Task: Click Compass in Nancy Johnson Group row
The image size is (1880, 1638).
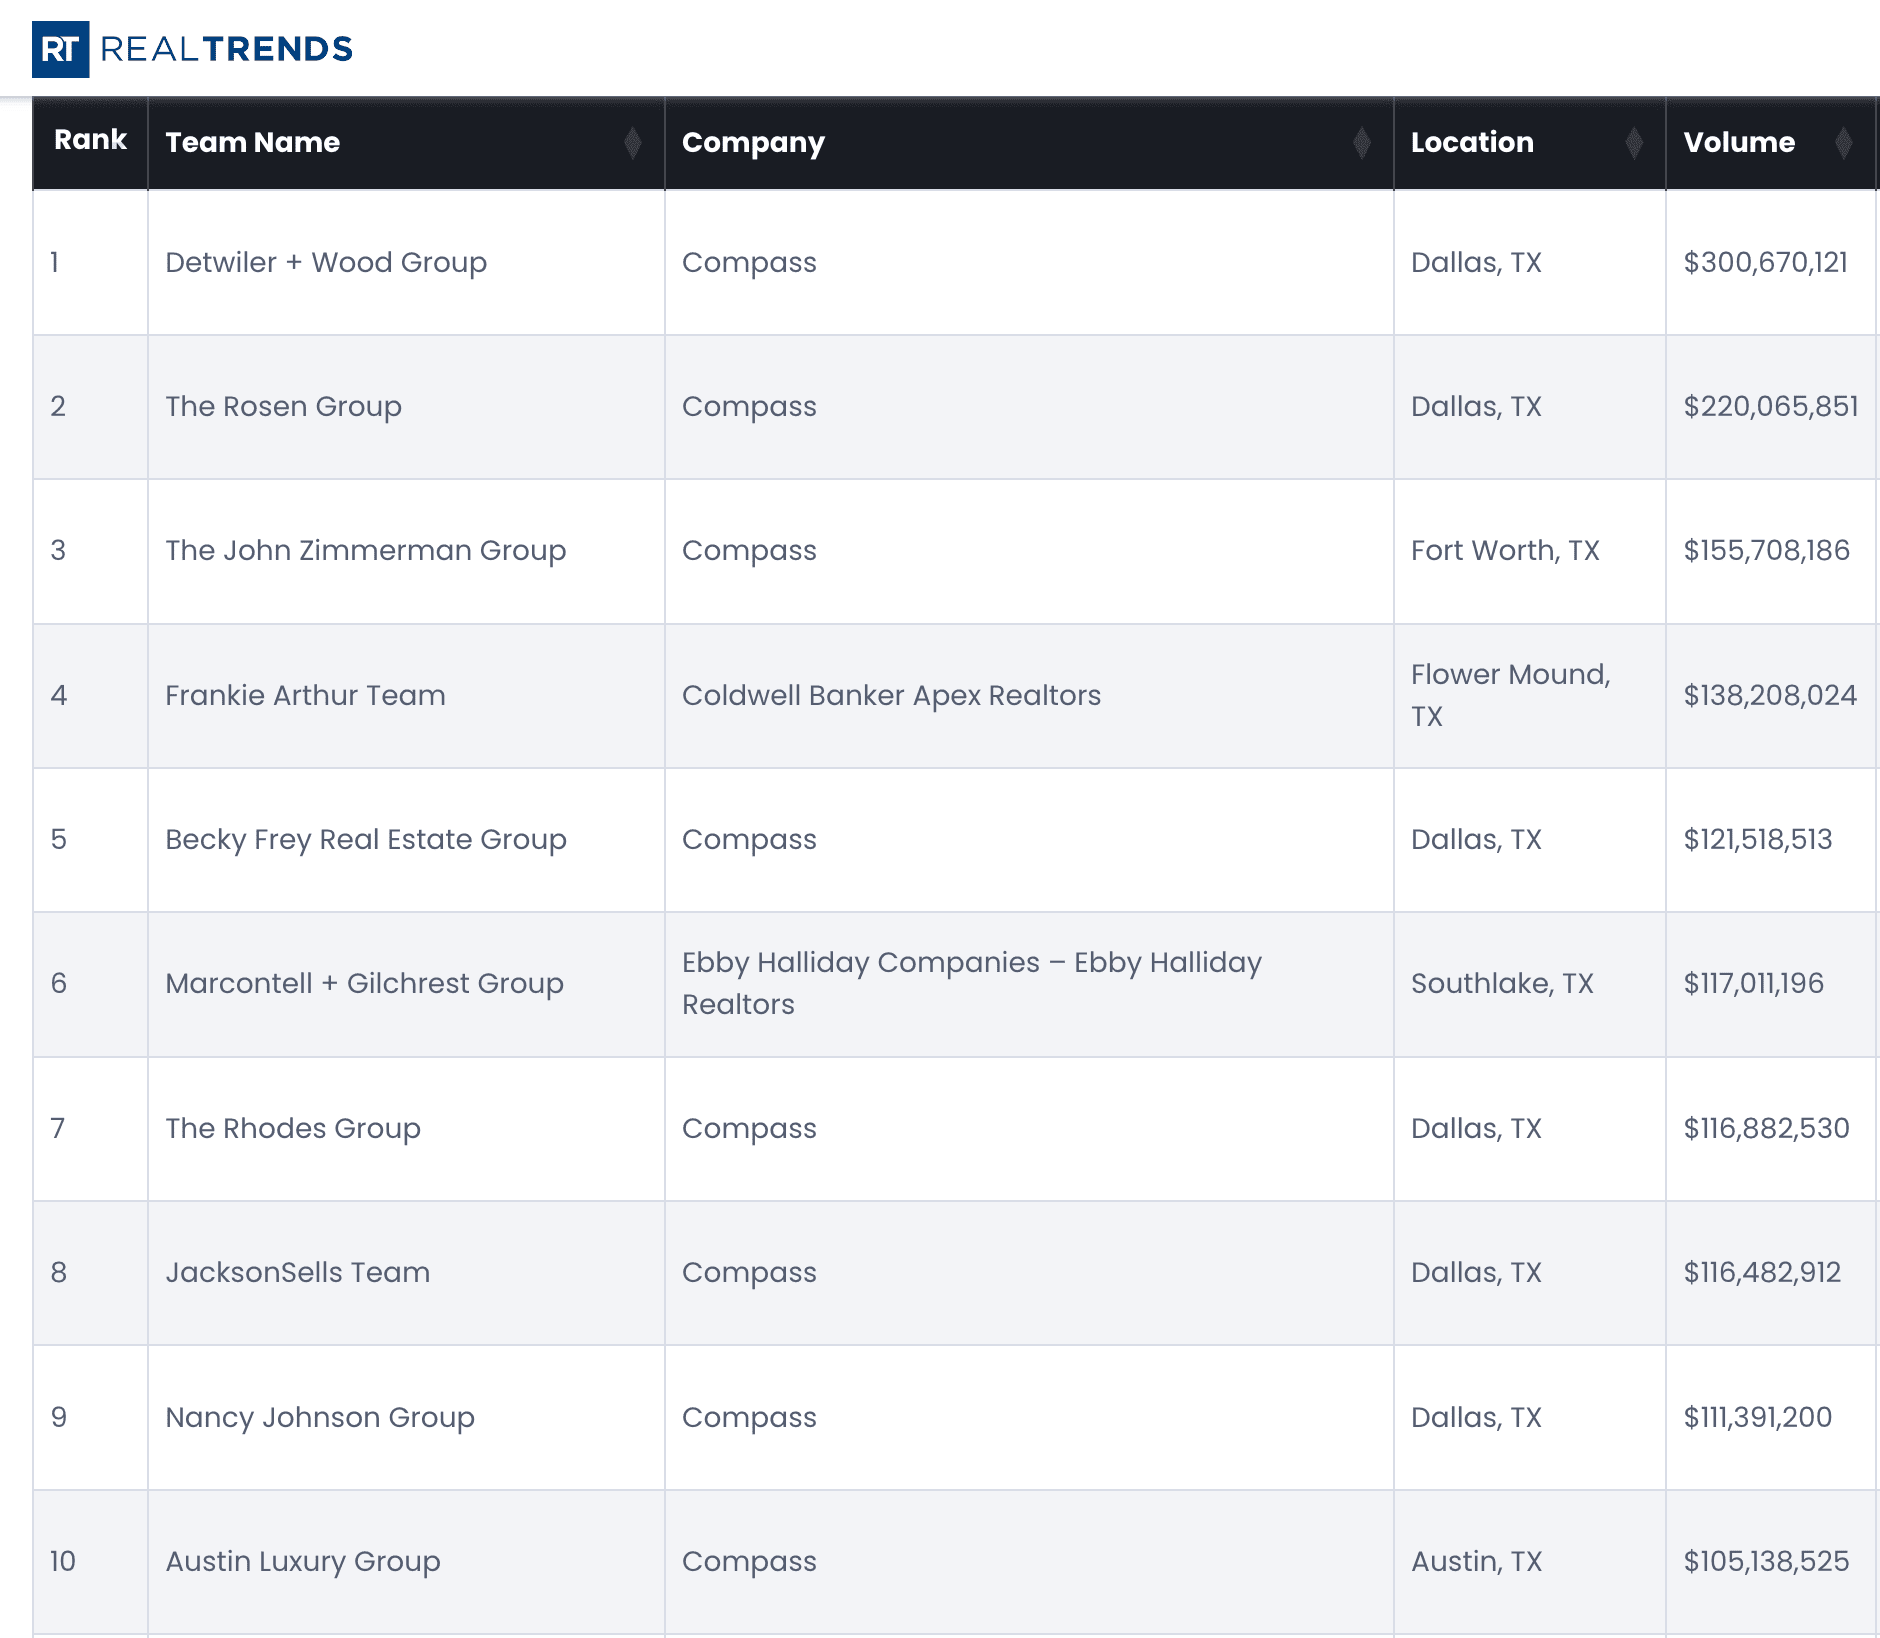Action: coord(749,1418)
